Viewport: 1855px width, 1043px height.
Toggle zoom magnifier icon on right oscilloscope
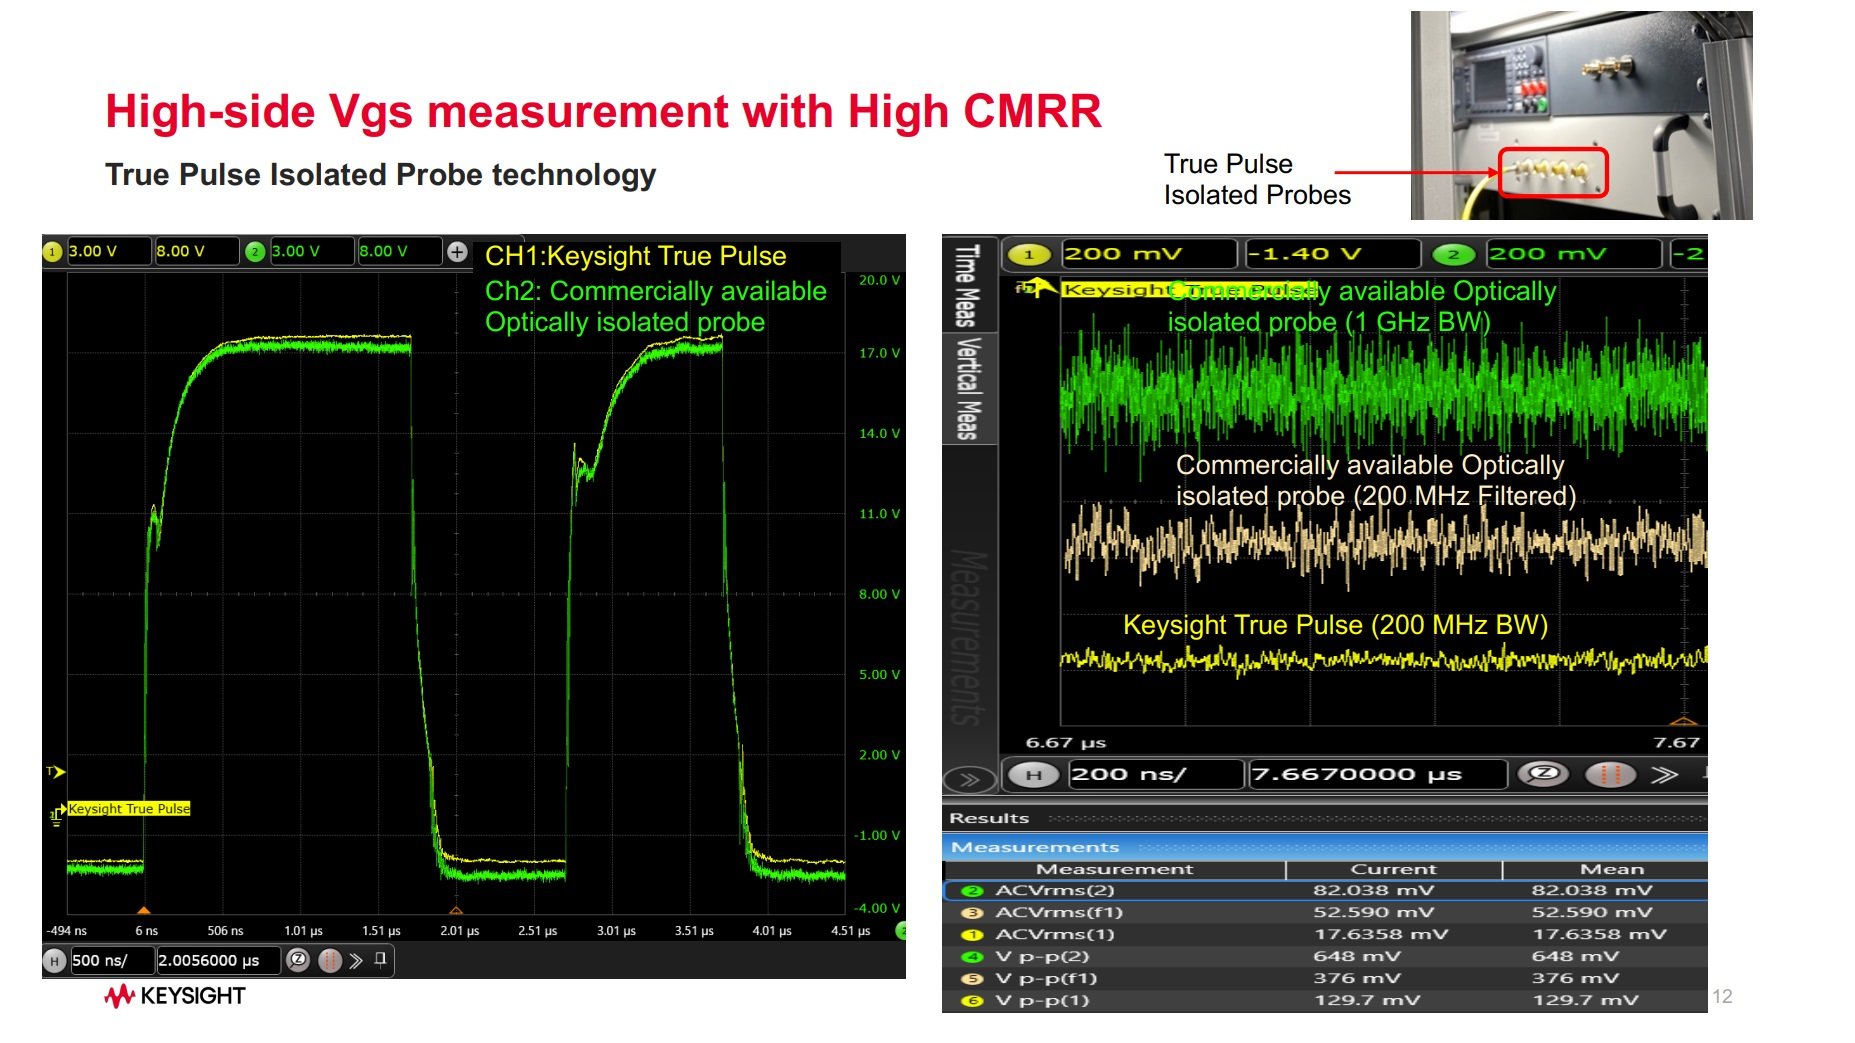pos(1545,774)
